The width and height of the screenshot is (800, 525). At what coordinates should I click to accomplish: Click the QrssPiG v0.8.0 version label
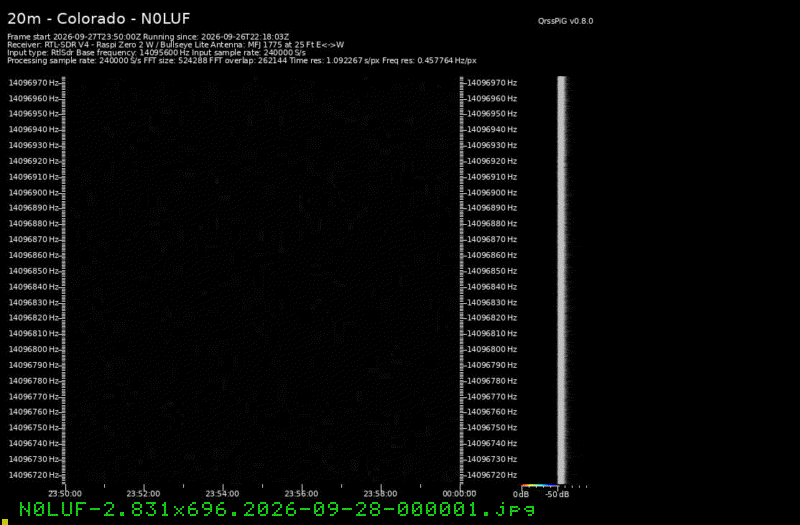tap(565, 21)
